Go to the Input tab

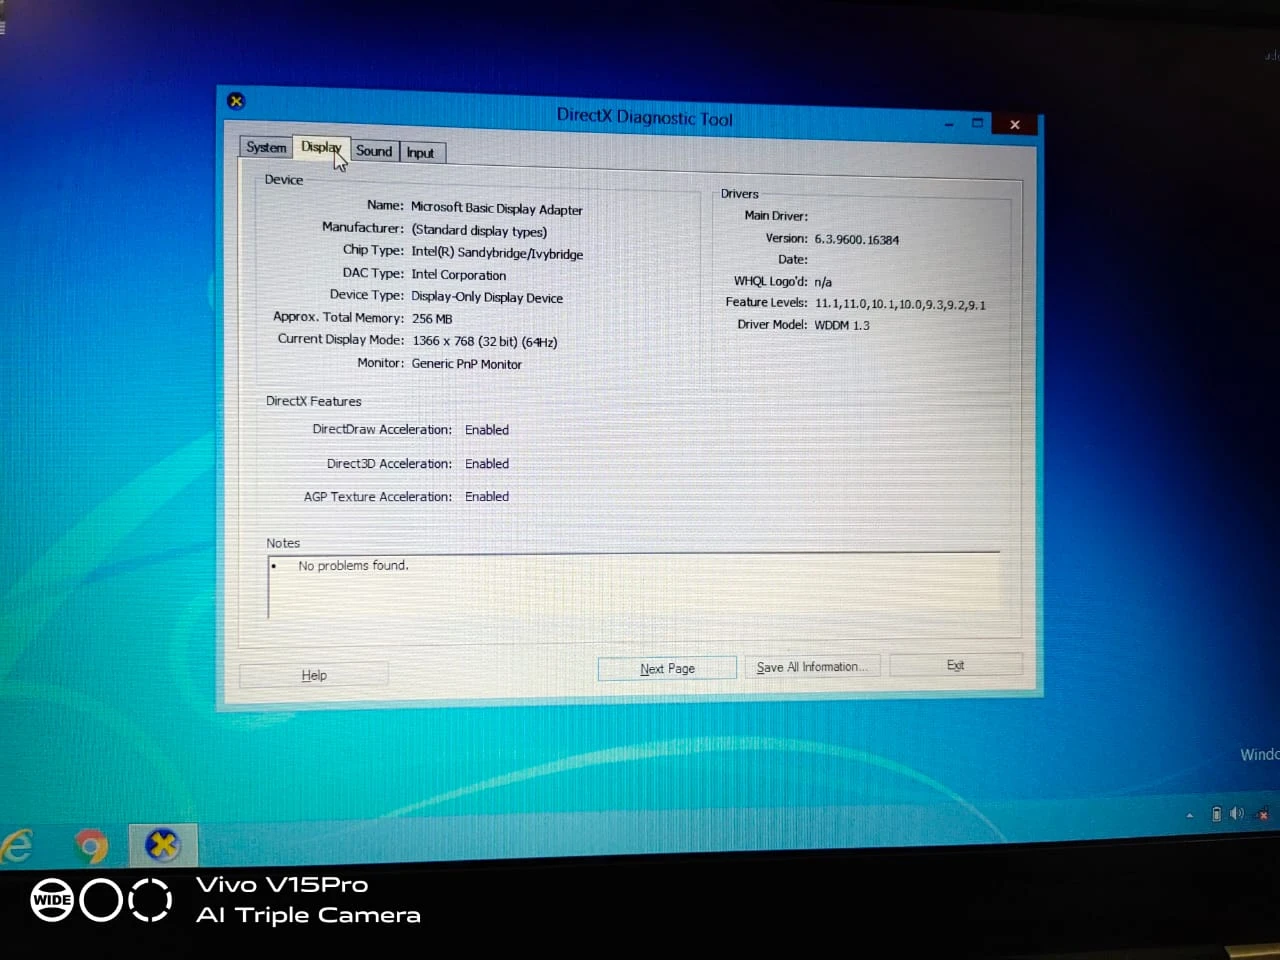420,153
